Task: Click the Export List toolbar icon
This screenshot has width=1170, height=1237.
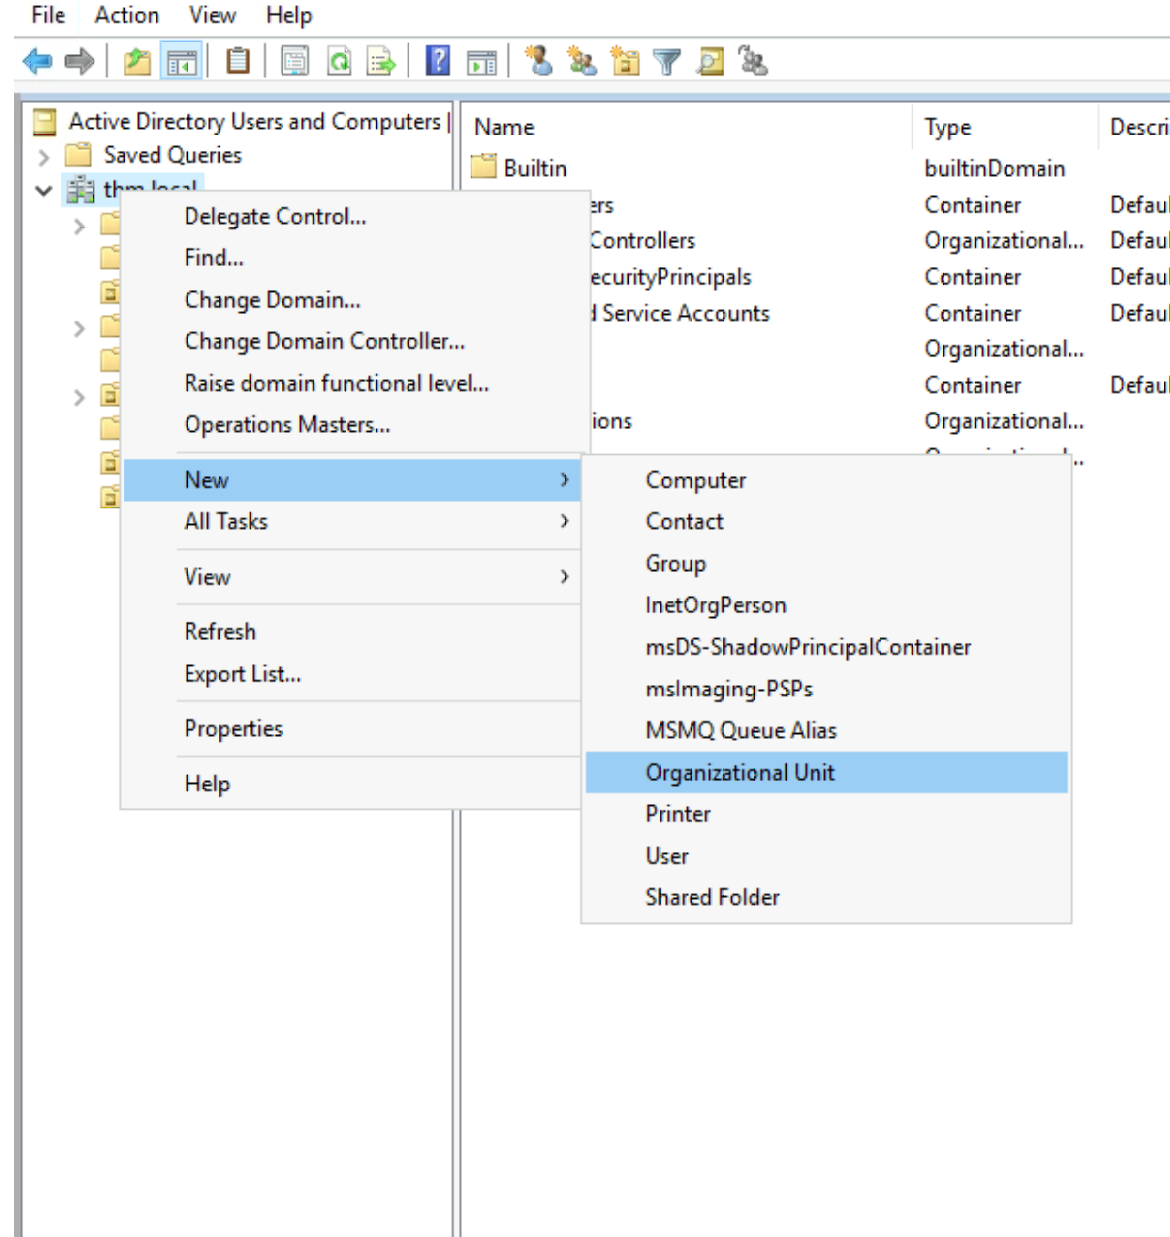Action: click(x=381, y=62)
